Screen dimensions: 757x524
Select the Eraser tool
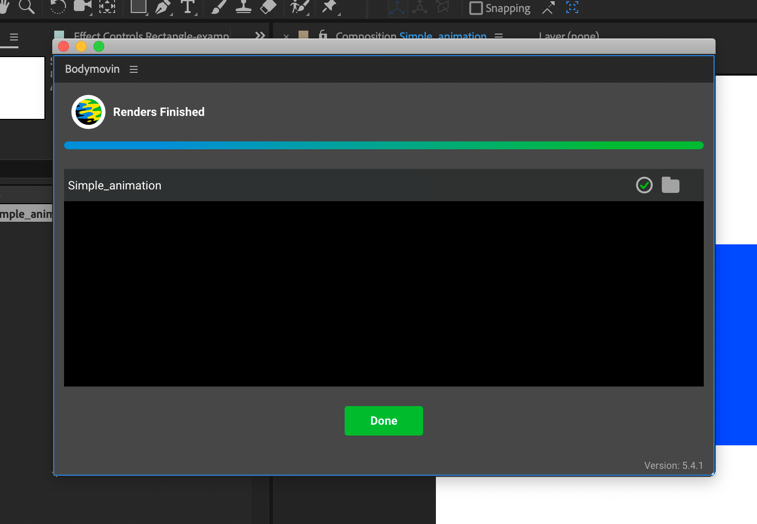click(268, 7)
